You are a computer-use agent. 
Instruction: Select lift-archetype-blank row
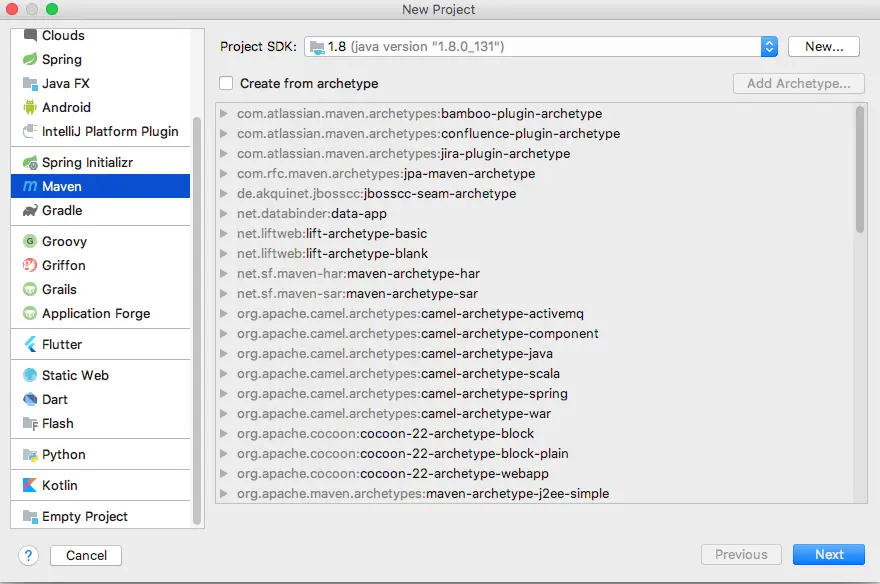[536, 254]
